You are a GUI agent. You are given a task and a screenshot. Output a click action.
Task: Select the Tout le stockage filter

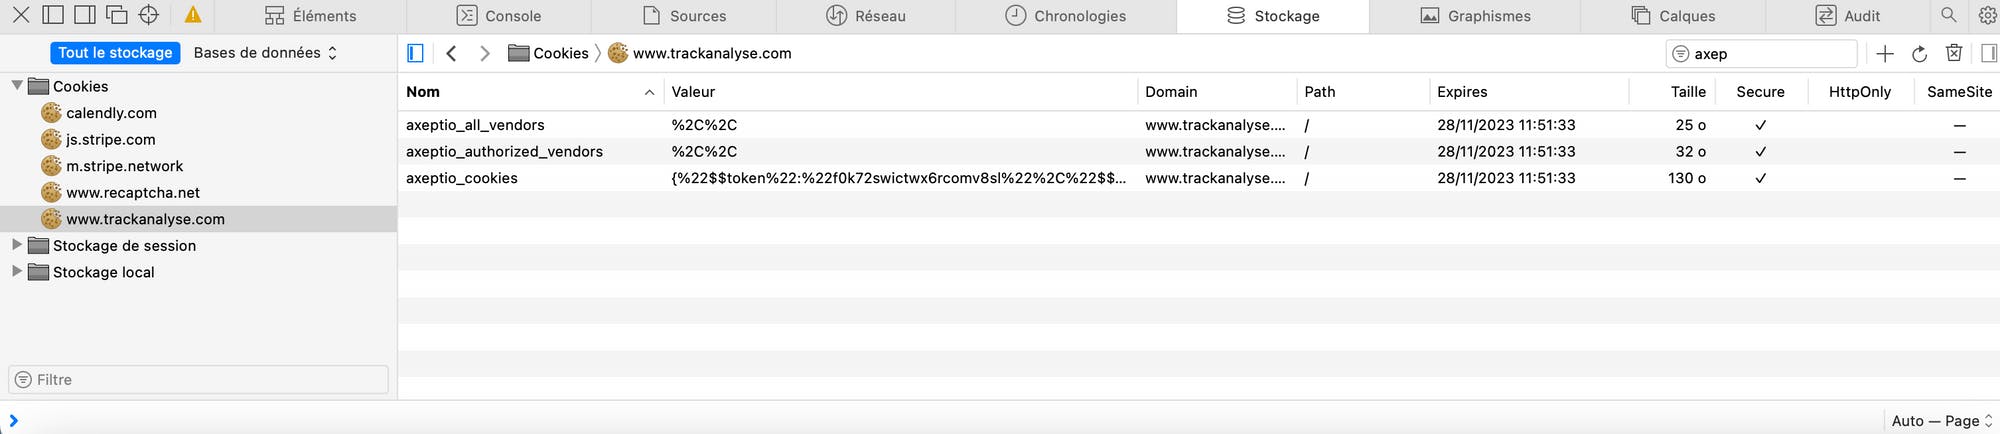115,53
